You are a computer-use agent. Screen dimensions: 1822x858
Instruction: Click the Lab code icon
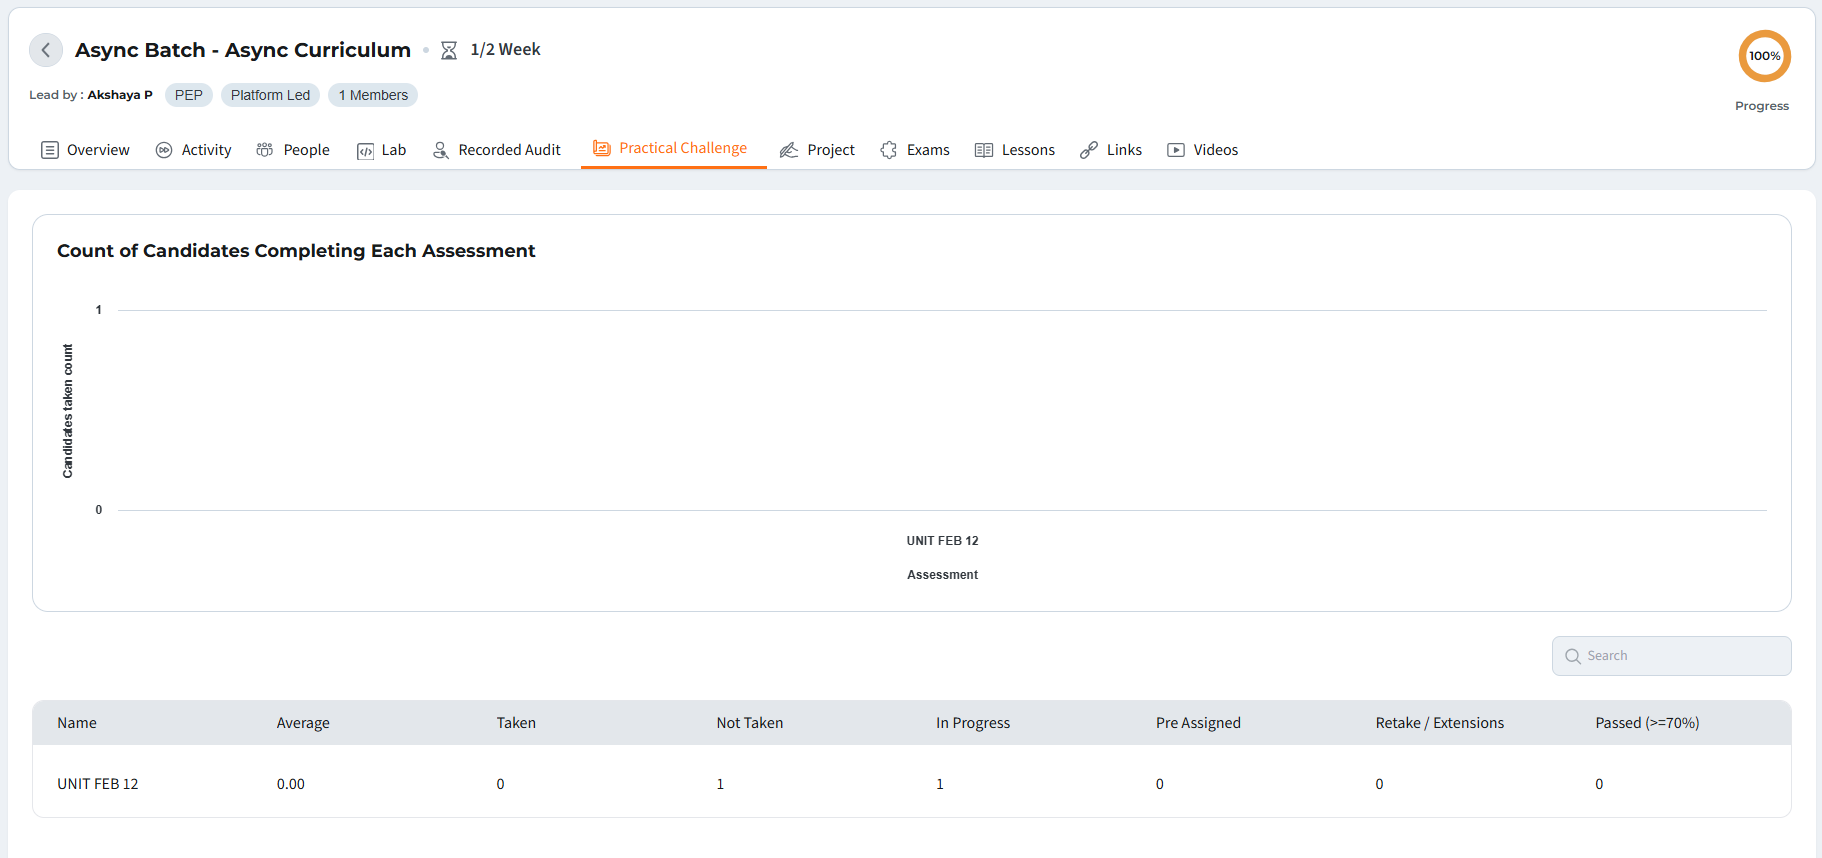point(365,151)
